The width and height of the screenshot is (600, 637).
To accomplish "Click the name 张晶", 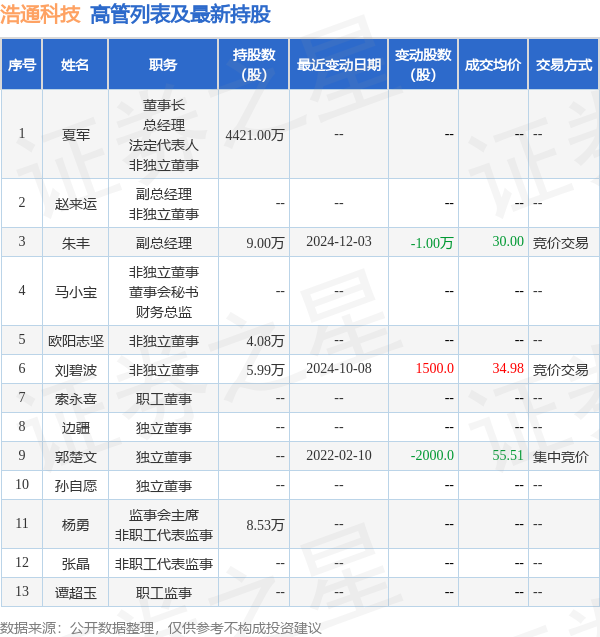I will (76, 564).
